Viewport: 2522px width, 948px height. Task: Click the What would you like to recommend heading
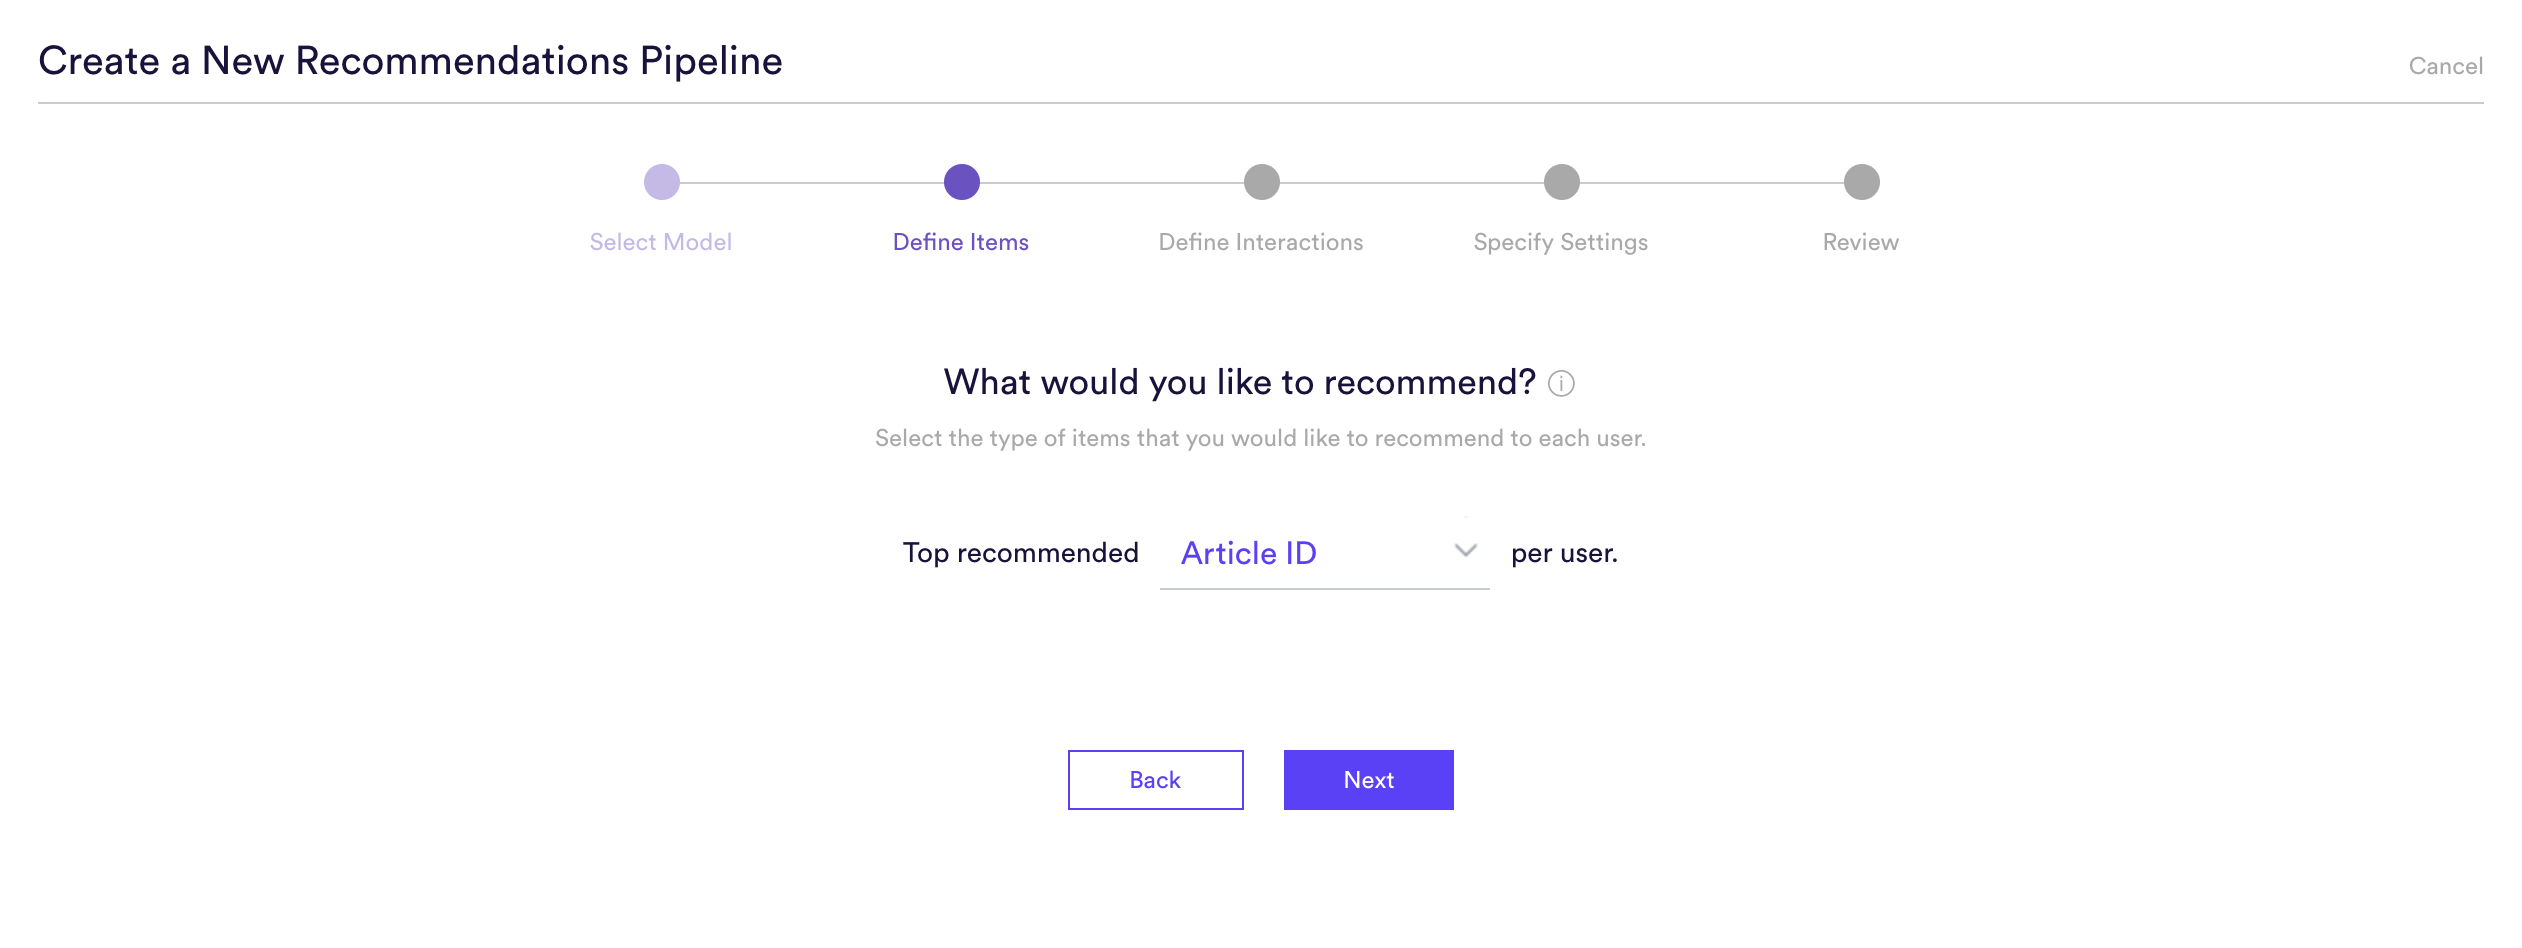1240,382
